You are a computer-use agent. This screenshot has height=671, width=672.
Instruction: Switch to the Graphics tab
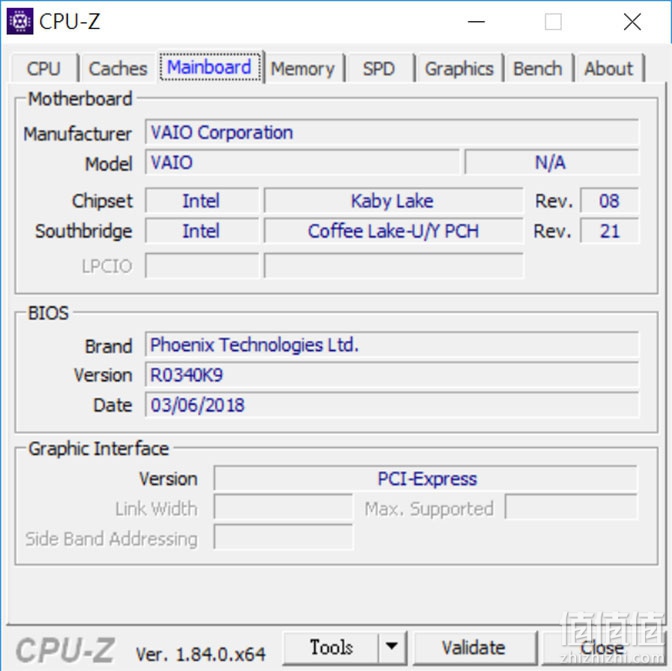pos(459,68)
